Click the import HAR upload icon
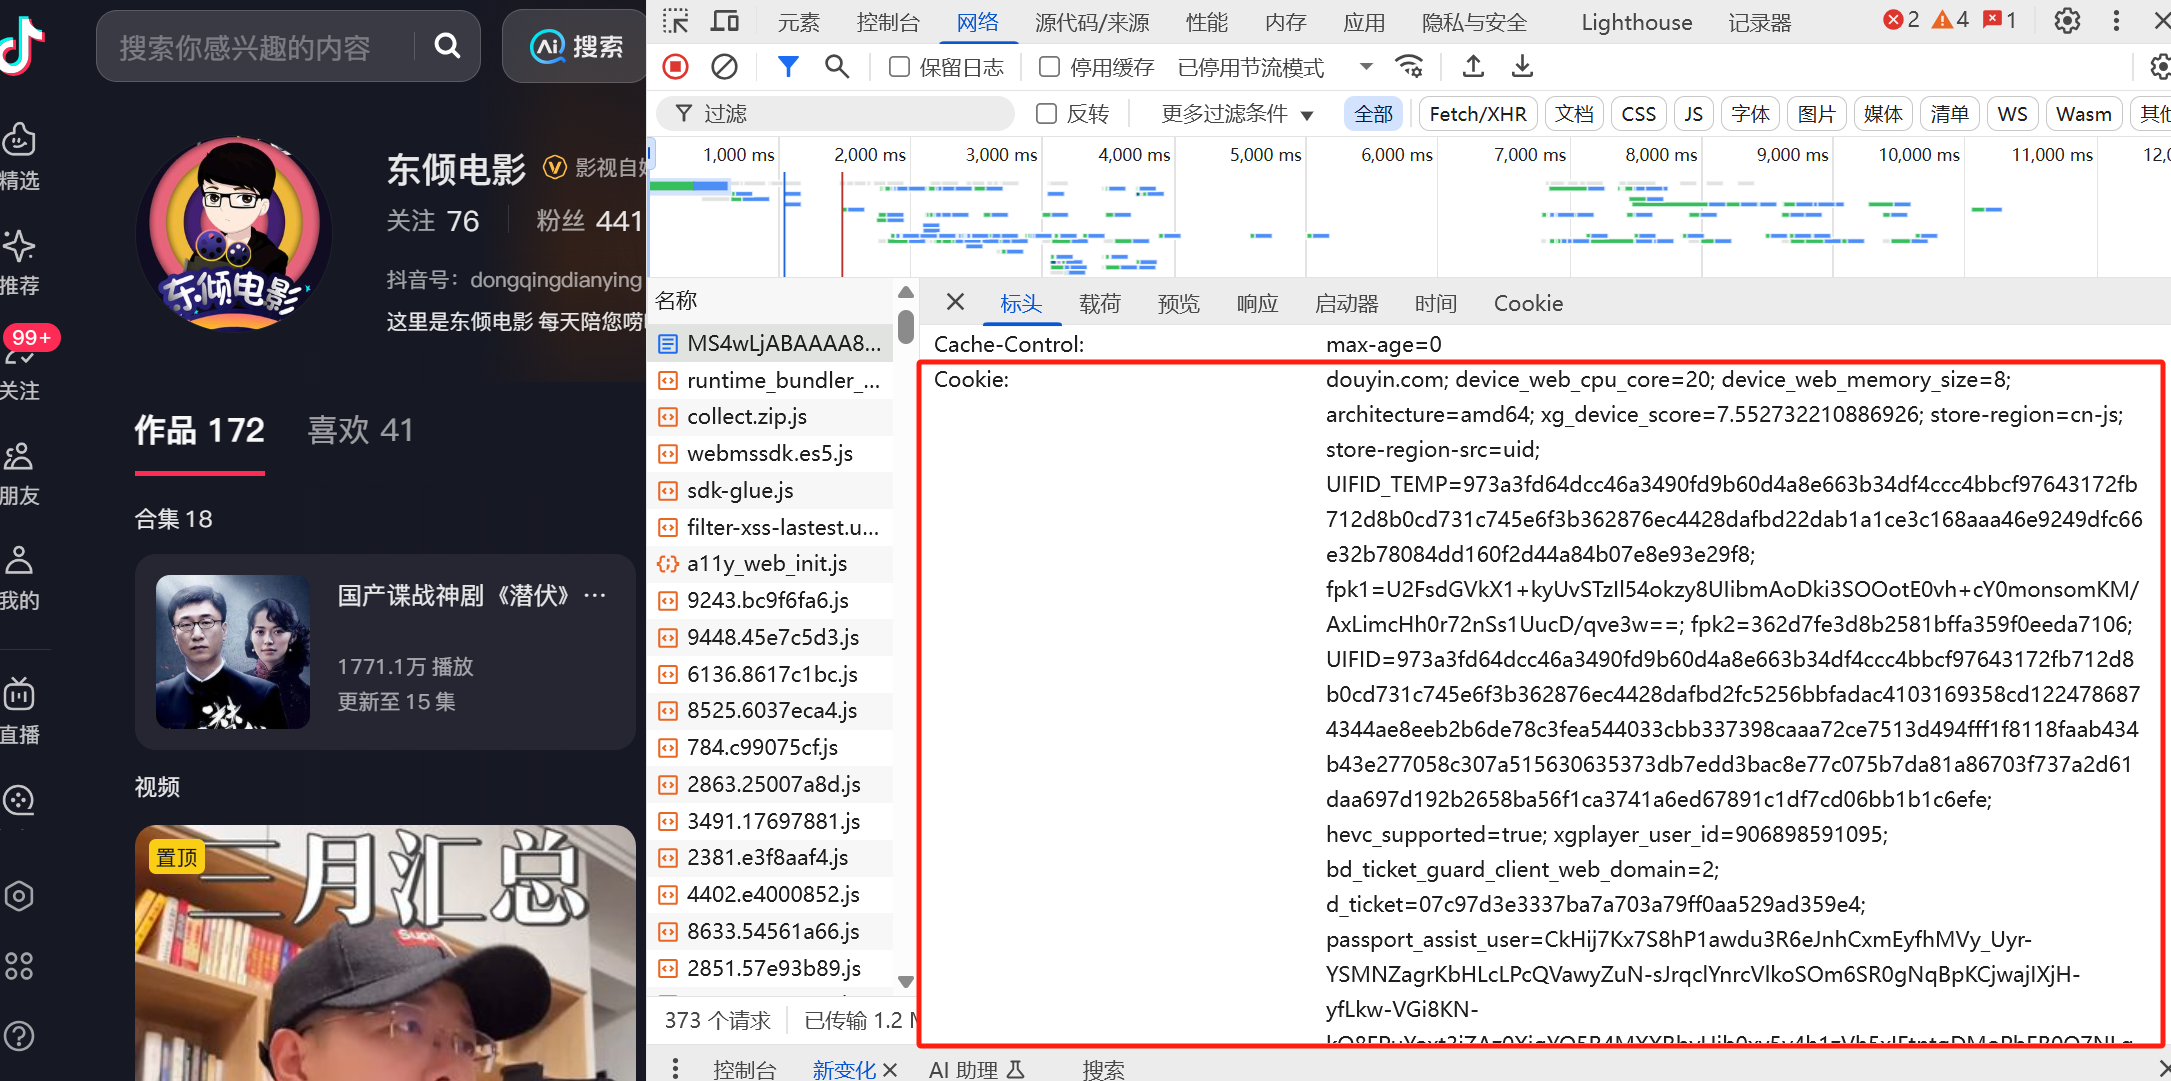This screenshot has width=2171, height=1081. [x=1473, y=67]
